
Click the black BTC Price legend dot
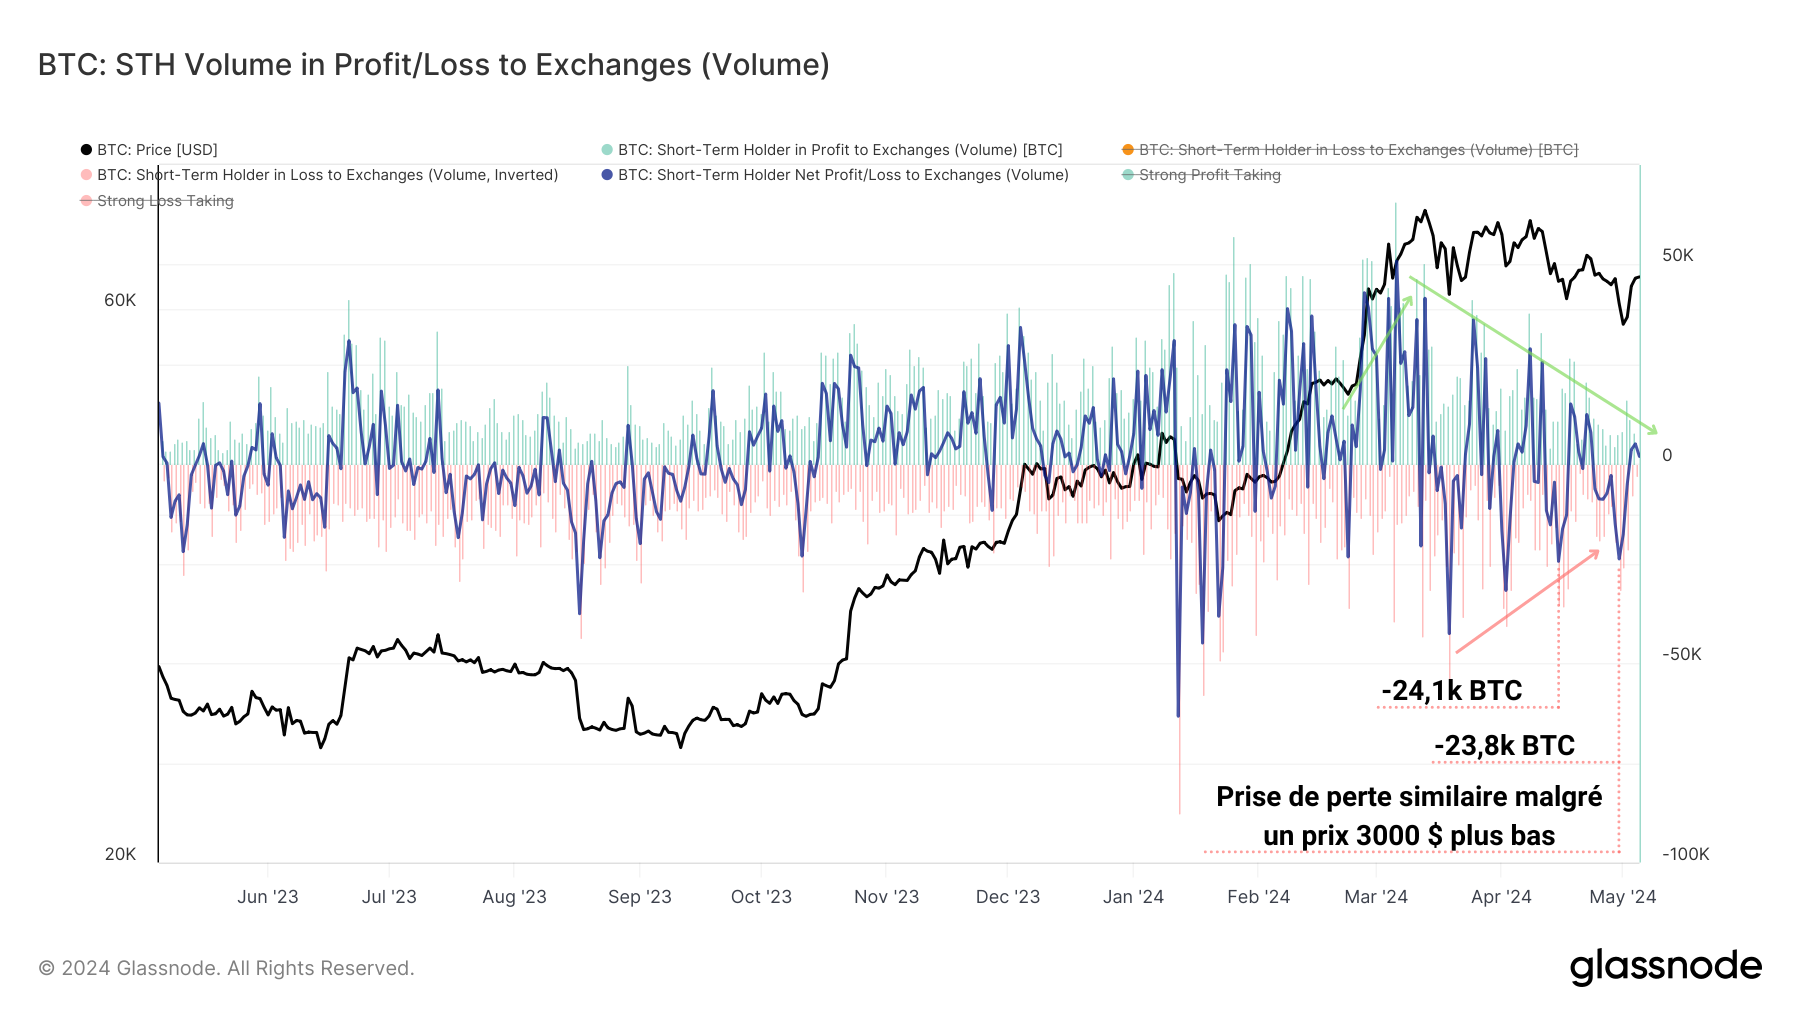click(x=86, y=150)
